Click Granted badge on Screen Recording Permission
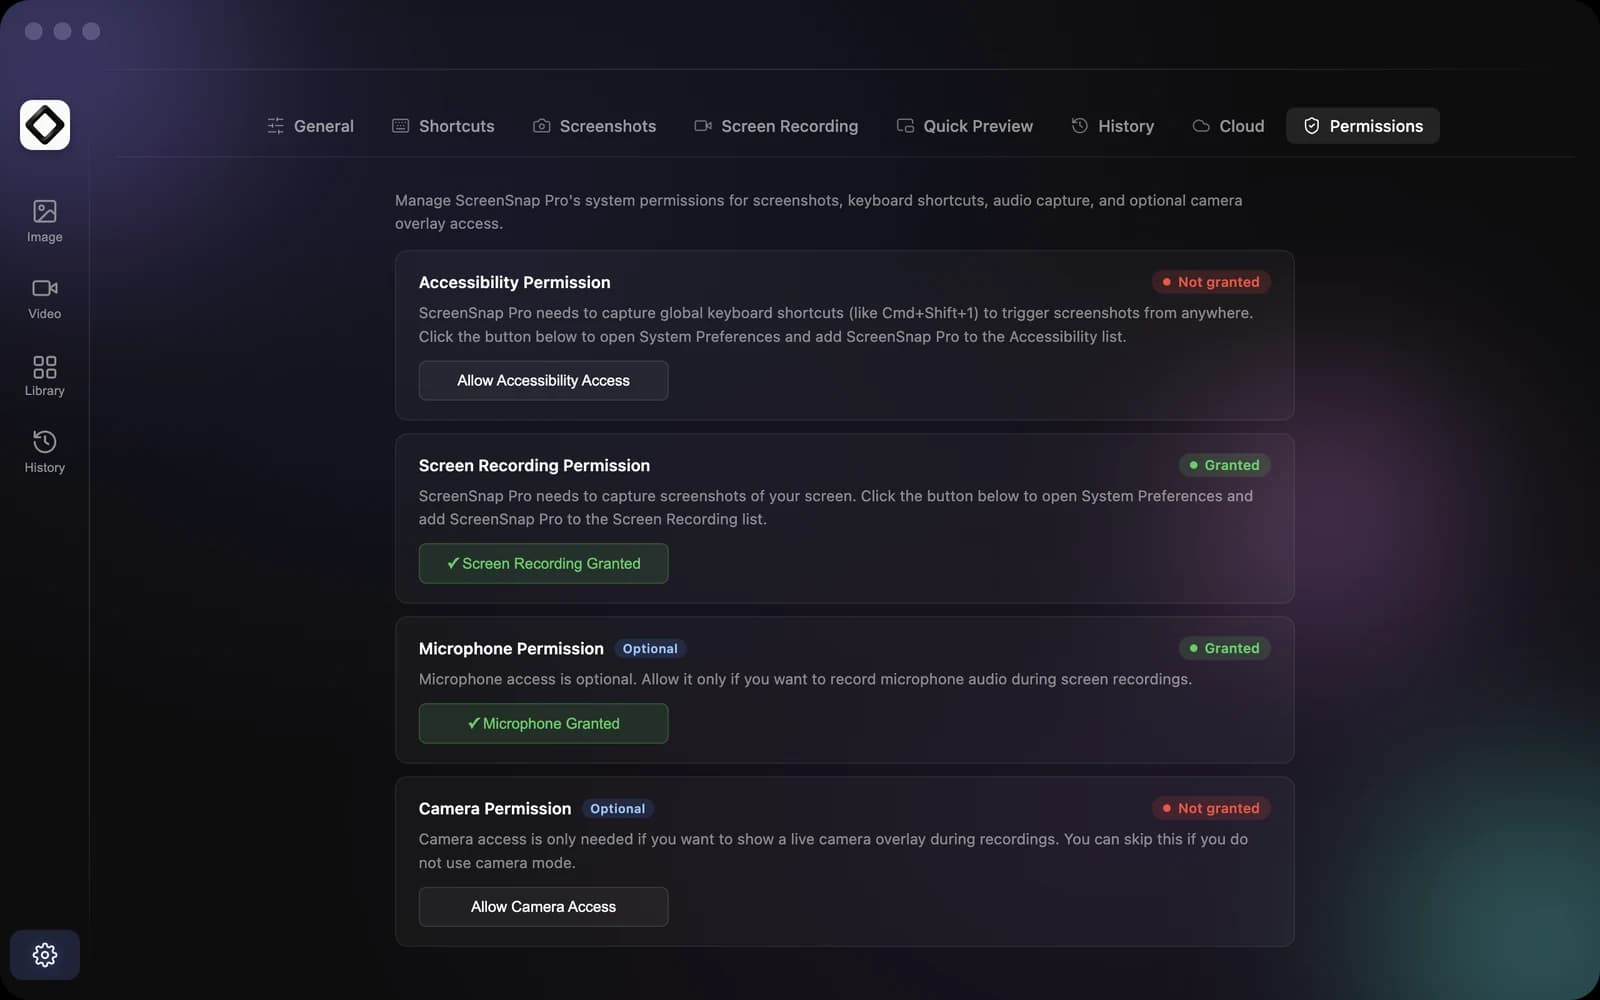 [1224, 465]
